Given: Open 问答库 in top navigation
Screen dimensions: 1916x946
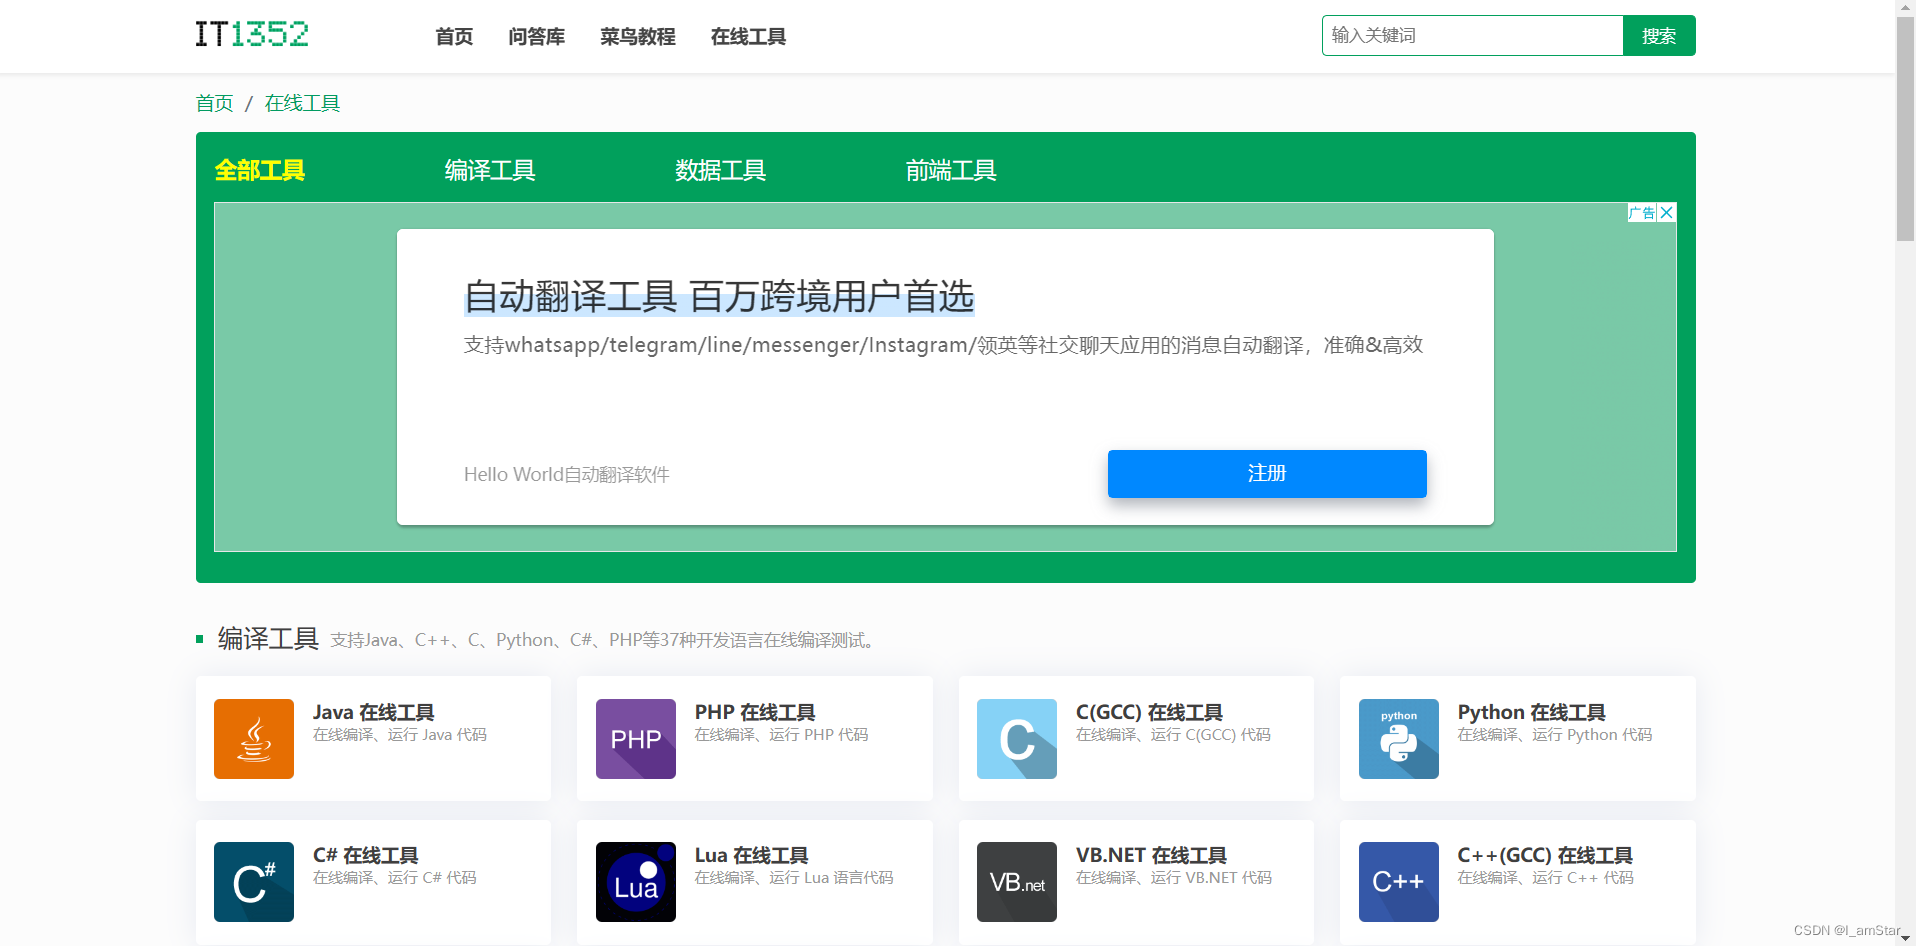Looking at the screenshot, I should click(537, 37).
